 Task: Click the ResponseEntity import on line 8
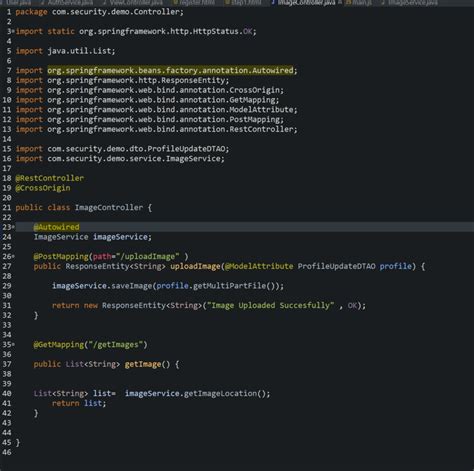136,80
